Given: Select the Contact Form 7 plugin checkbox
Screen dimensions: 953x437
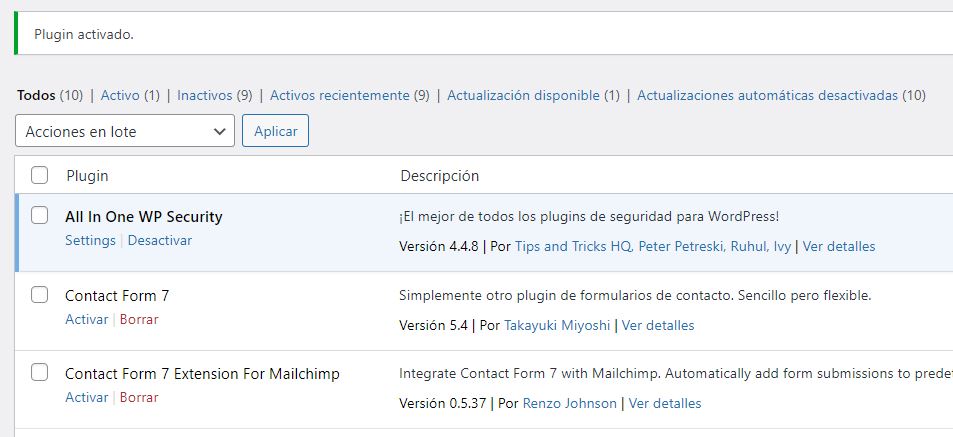Looking at the screenshot, I should click(x=40, y=295).
